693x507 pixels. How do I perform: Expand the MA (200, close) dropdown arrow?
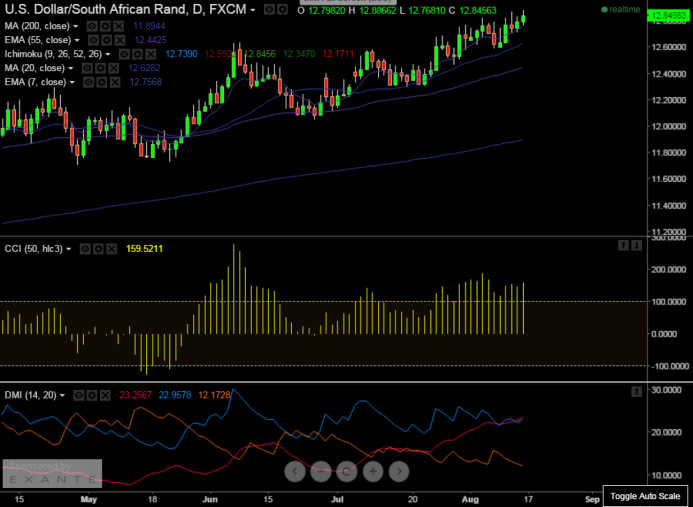pyautogui.click(x=76, y=27)
